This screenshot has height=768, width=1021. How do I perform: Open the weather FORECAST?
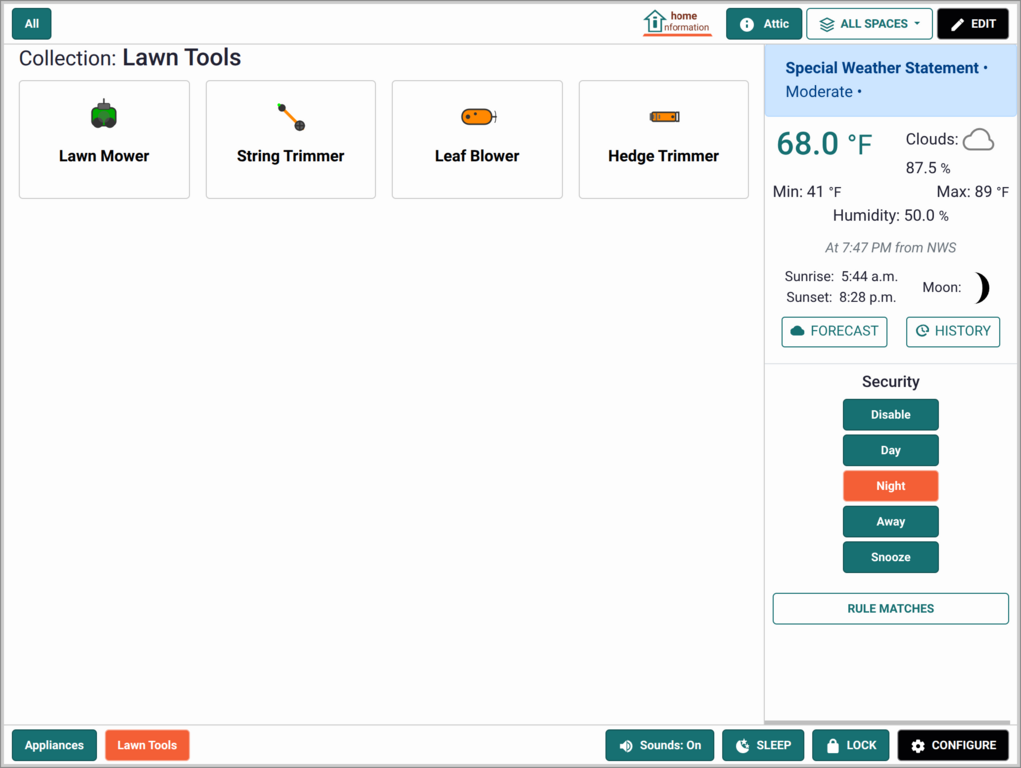tap(834, 332)
